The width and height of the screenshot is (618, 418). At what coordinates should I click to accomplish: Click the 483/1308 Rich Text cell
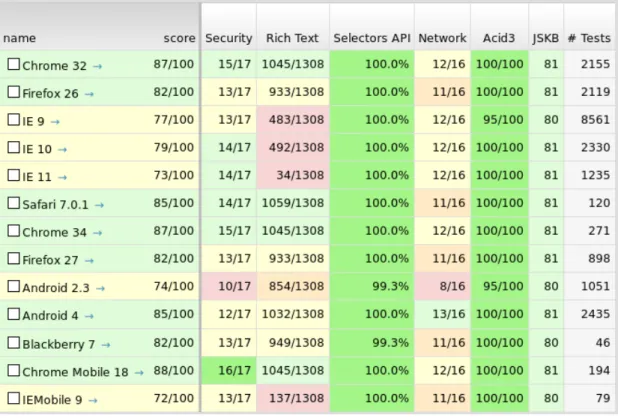click(x=293, y=119)
